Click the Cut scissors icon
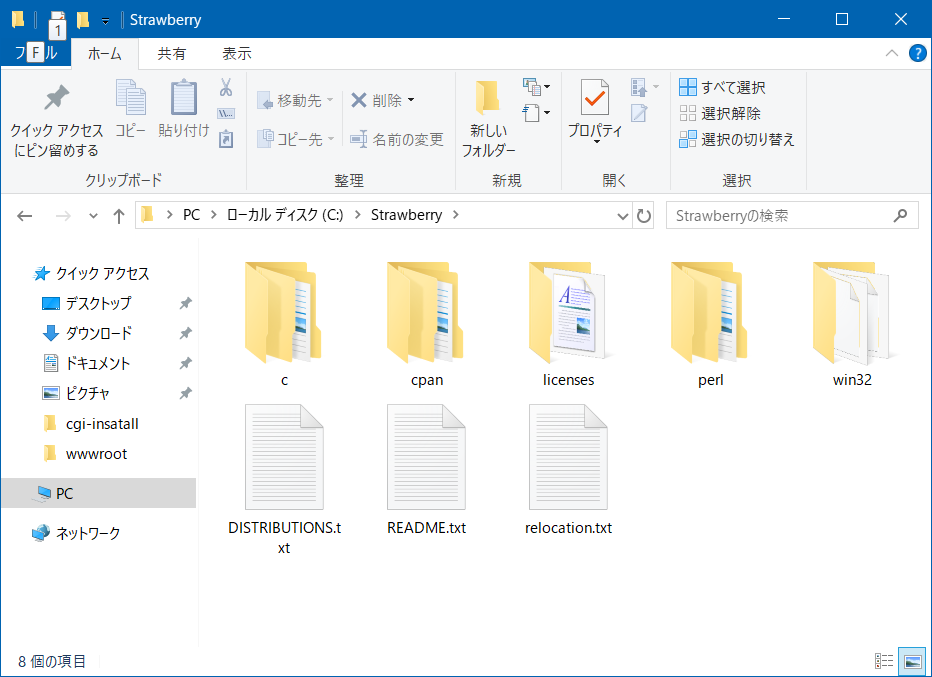This screenshot has height=677, width=932. tap(226, 87)
